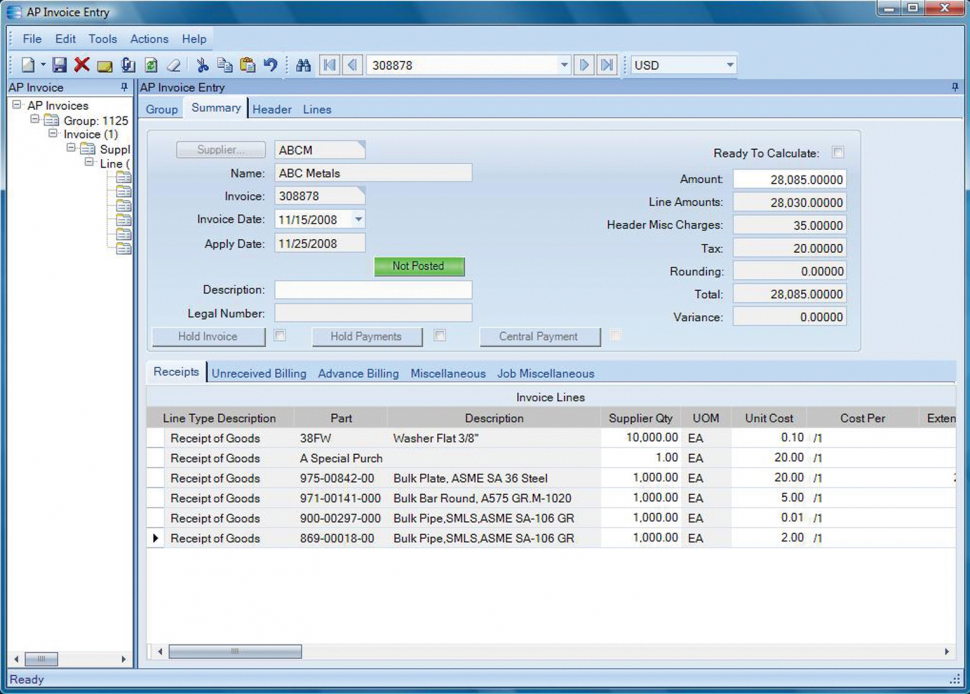Cut selection with the scissors icon
Viewport: 970px width, 694px height.
tap(202, 65)
